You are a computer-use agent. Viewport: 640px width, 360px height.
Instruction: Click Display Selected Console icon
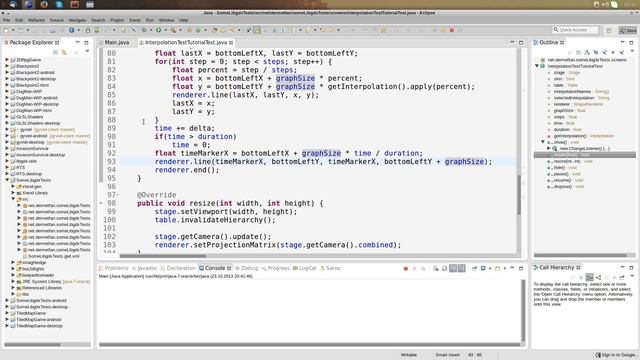(x=483, y=268)
